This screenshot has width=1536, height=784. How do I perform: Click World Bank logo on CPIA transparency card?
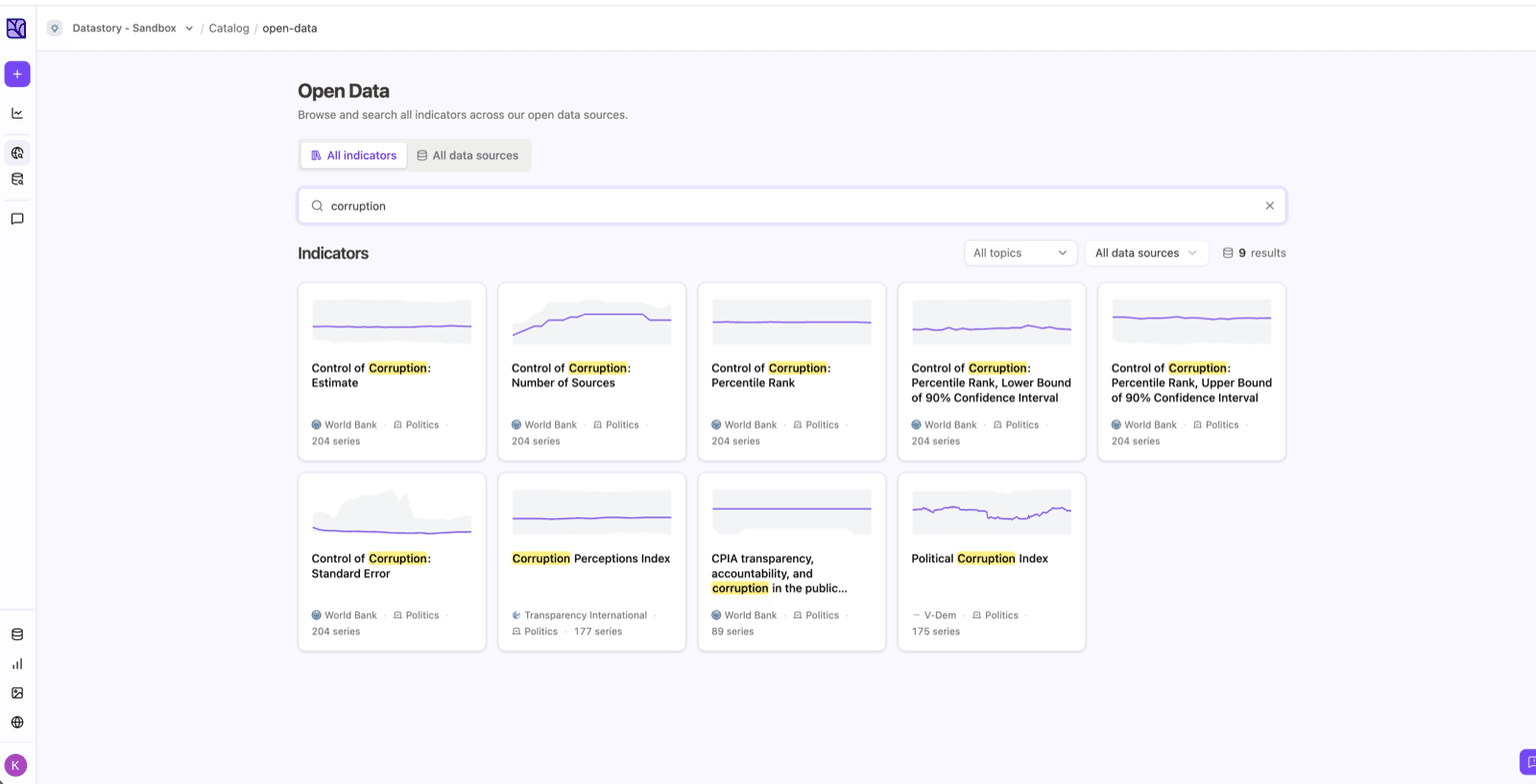click(x=717, y=615)
